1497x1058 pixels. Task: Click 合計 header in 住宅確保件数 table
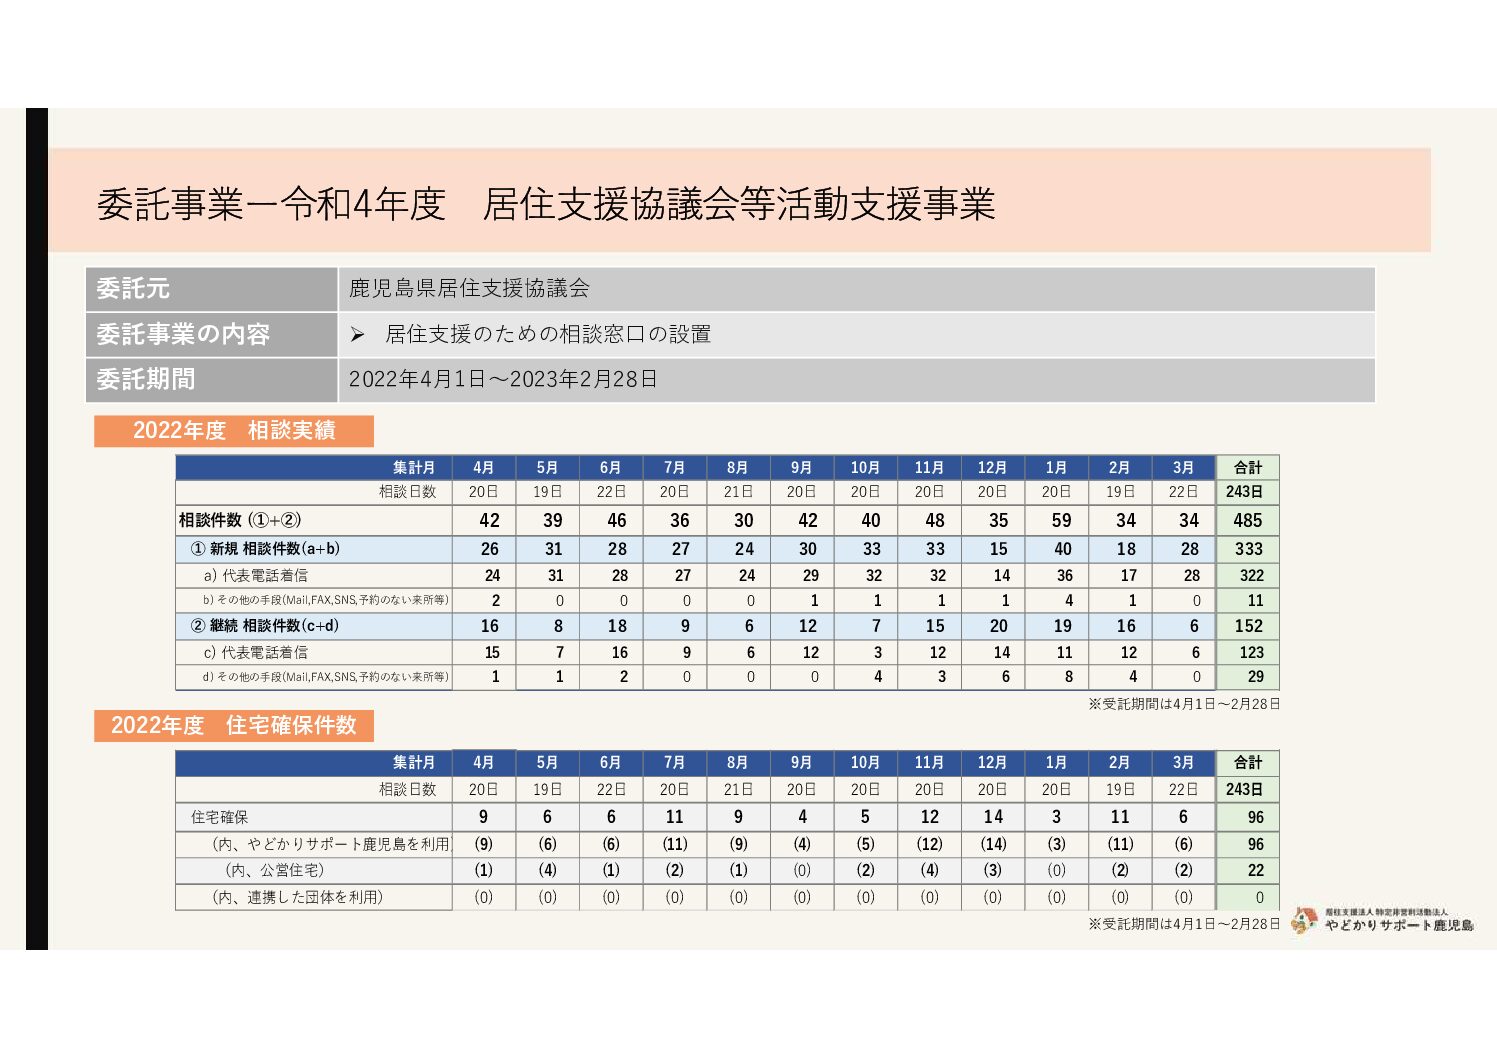point(1248,762)
